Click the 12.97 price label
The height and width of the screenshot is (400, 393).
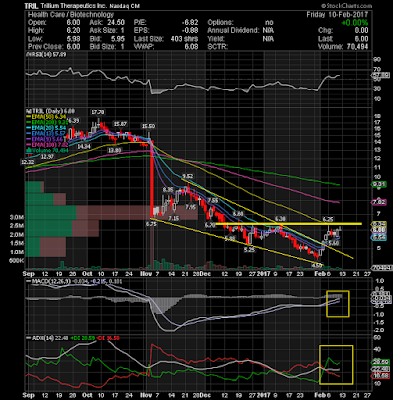[x=47, y=156]
